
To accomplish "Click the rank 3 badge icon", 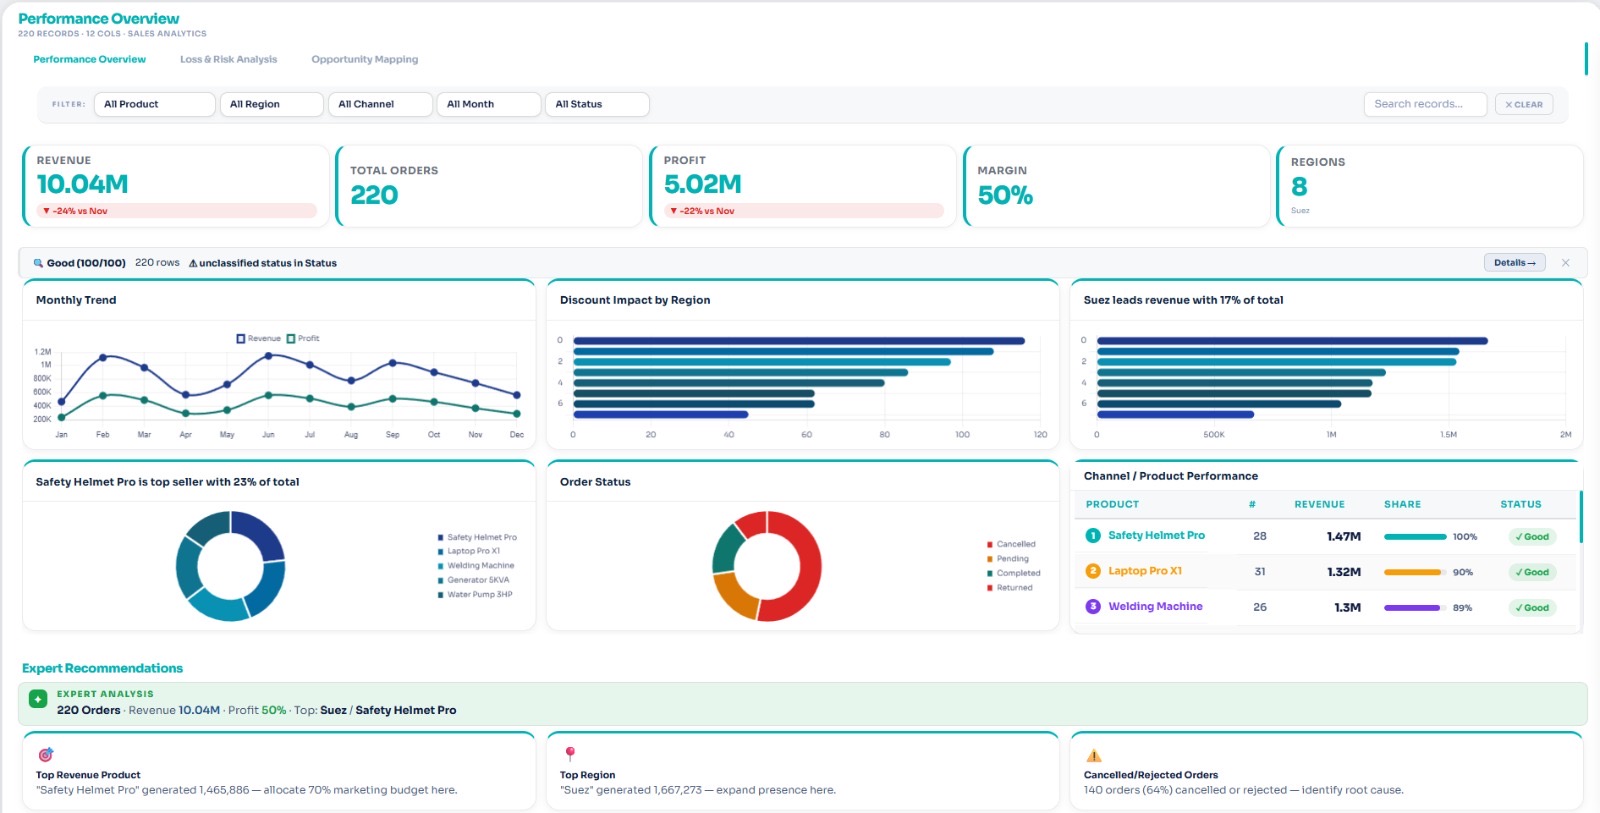I will (x=1093, y=606).
